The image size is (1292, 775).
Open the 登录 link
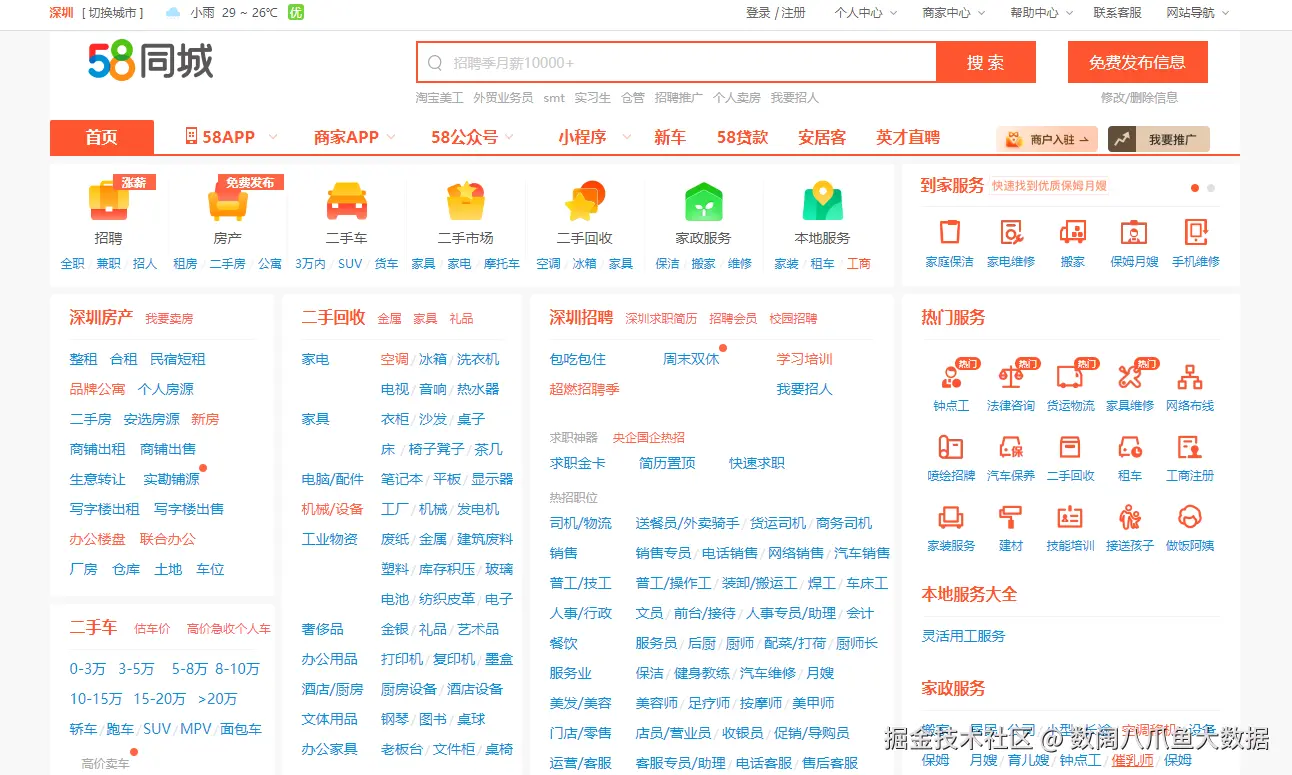tap(758, 13)
